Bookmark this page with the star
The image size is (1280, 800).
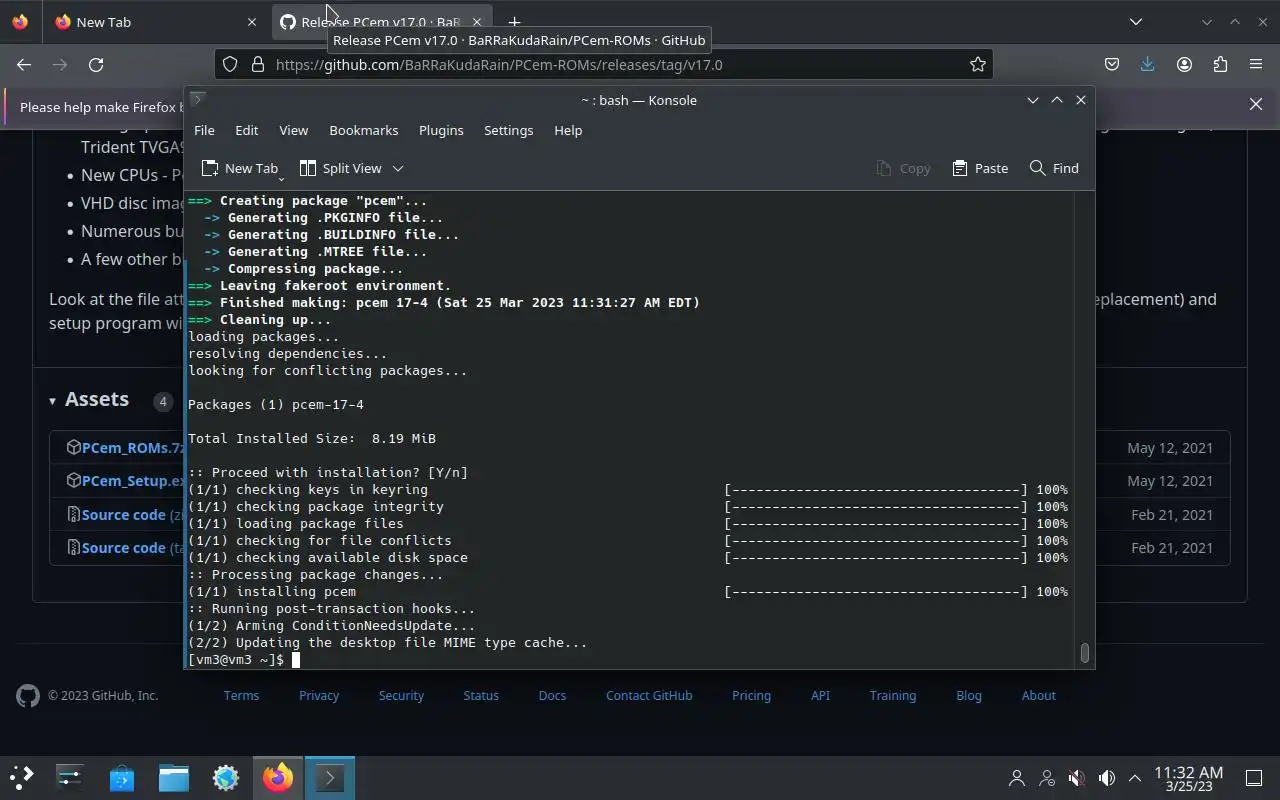978,64
